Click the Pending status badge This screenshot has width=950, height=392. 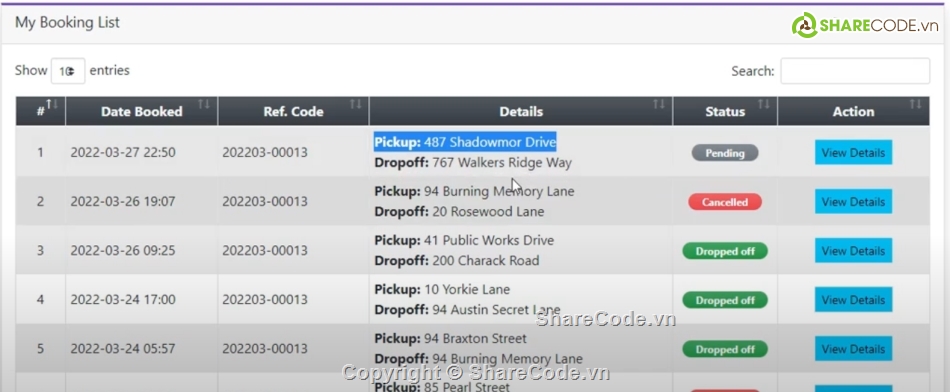pyautogui.click(x=725, y=153)
